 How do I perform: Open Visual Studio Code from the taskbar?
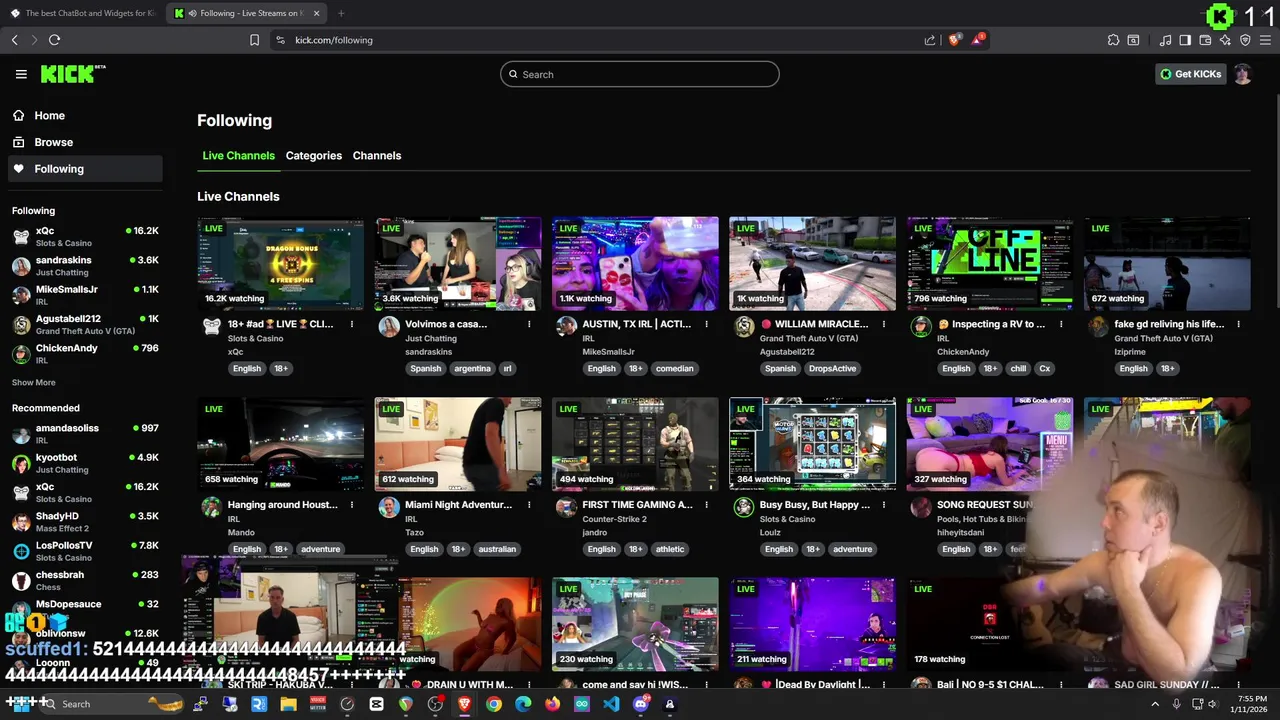click(611, 704)
